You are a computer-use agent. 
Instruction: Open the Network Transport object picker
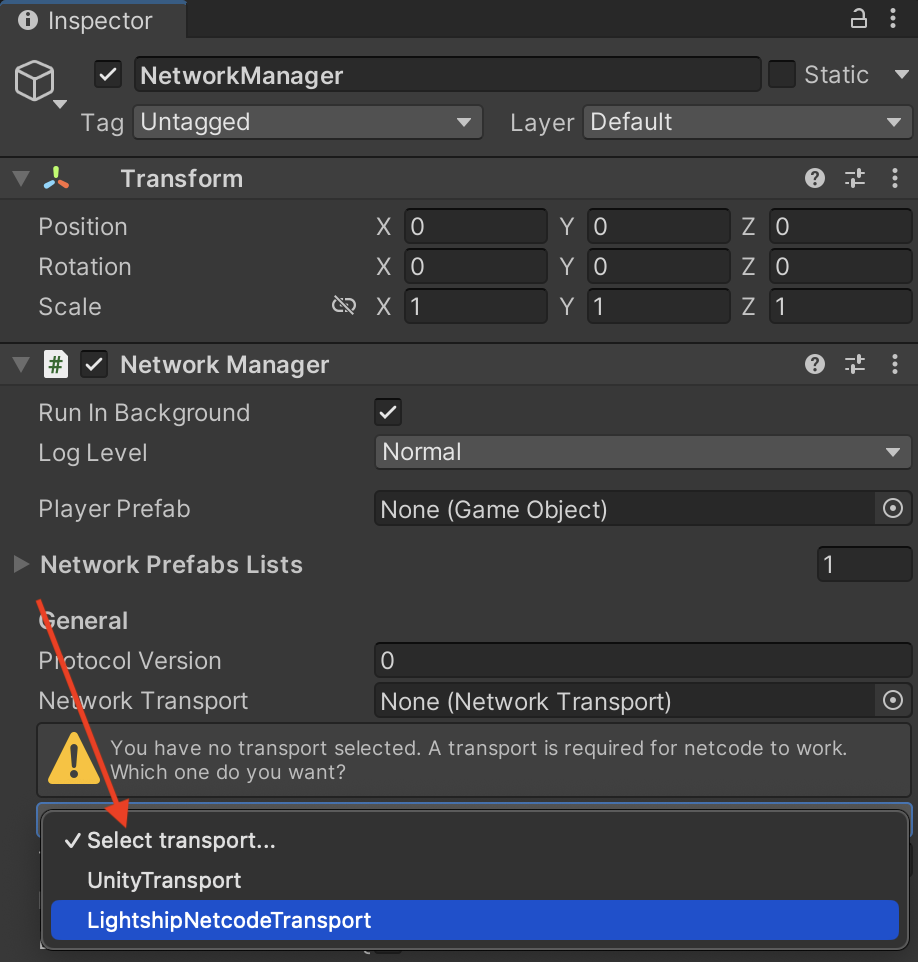click(x=892, y=700)
